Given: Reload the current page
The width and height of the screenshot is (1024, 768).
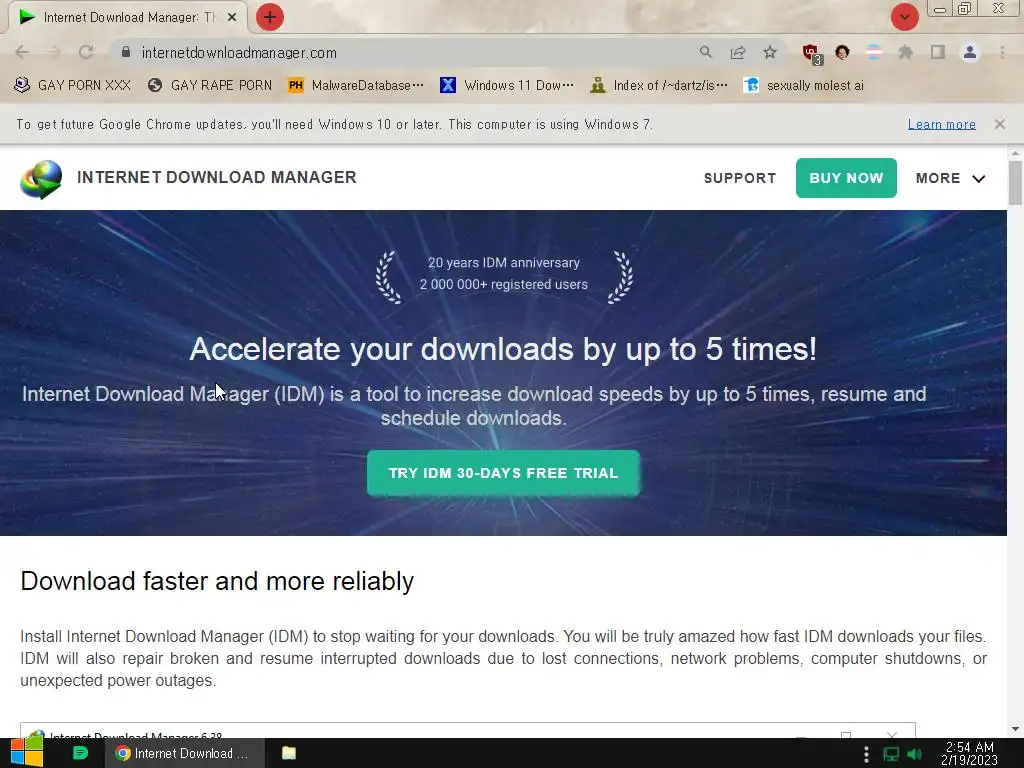Looking at the screenshot, I should coord(86,52).
